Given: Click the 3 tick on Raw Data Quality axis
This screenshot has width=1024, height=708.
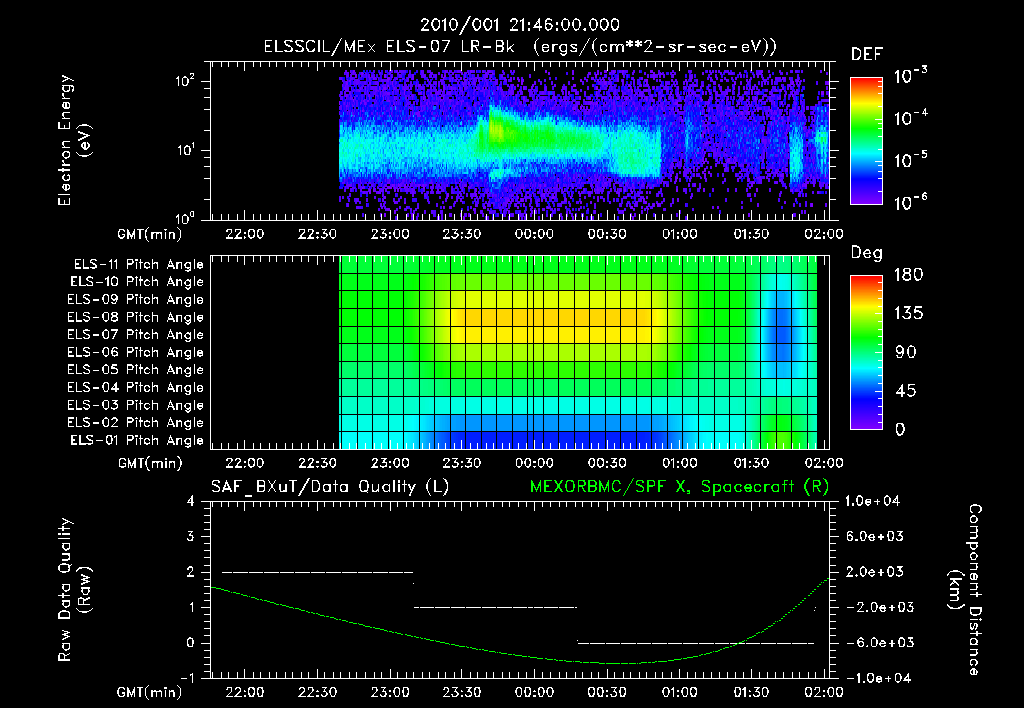Looking at the screenshot, I should tap(191, 536).
